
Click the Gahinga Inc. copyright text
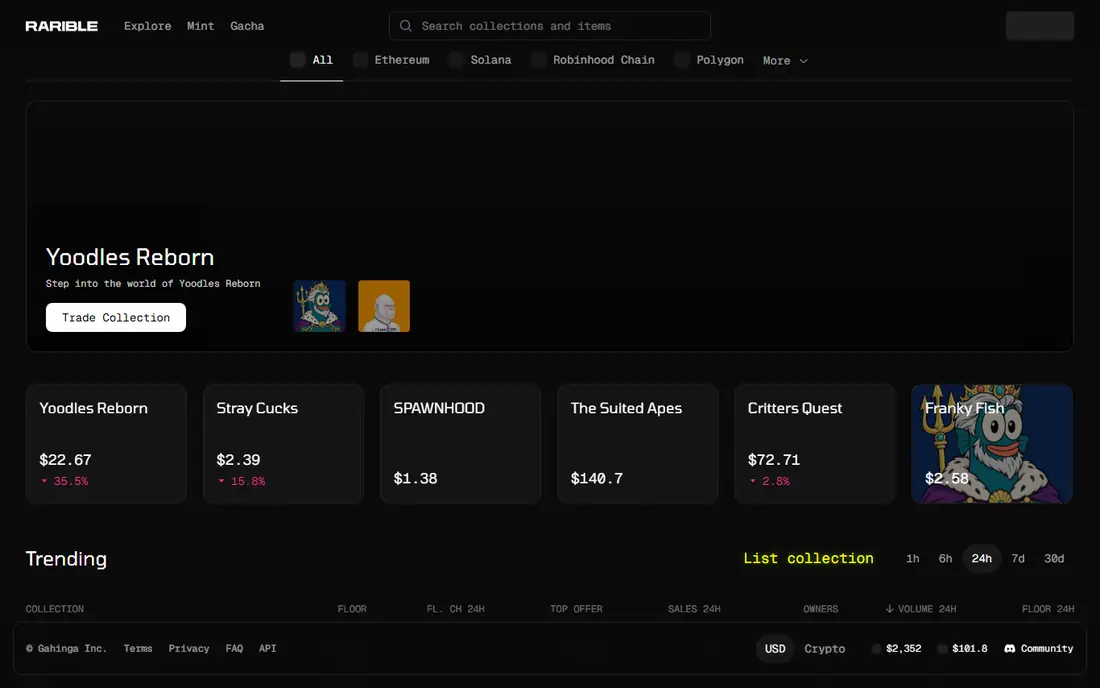pos(67,649)
